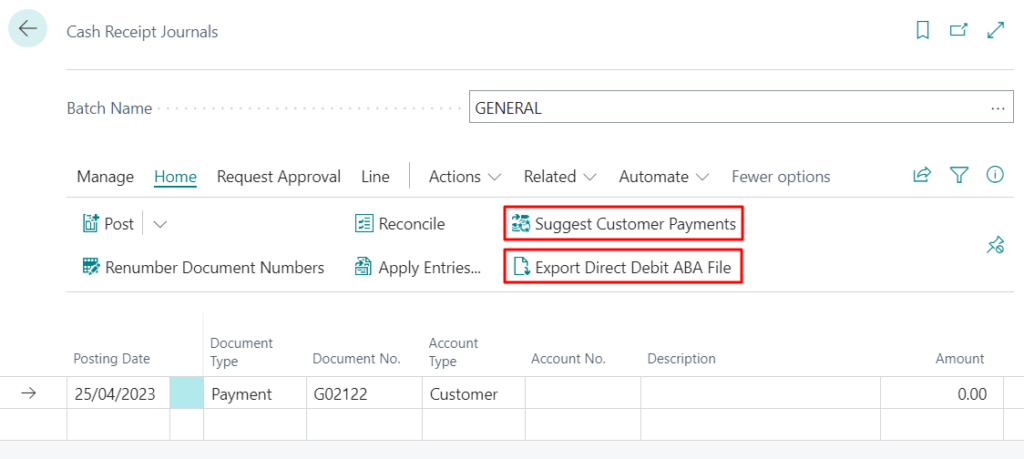Viewport: 1024px width, 459px height.
Task: Click the Reconcile action
Action: click(400, 224)
